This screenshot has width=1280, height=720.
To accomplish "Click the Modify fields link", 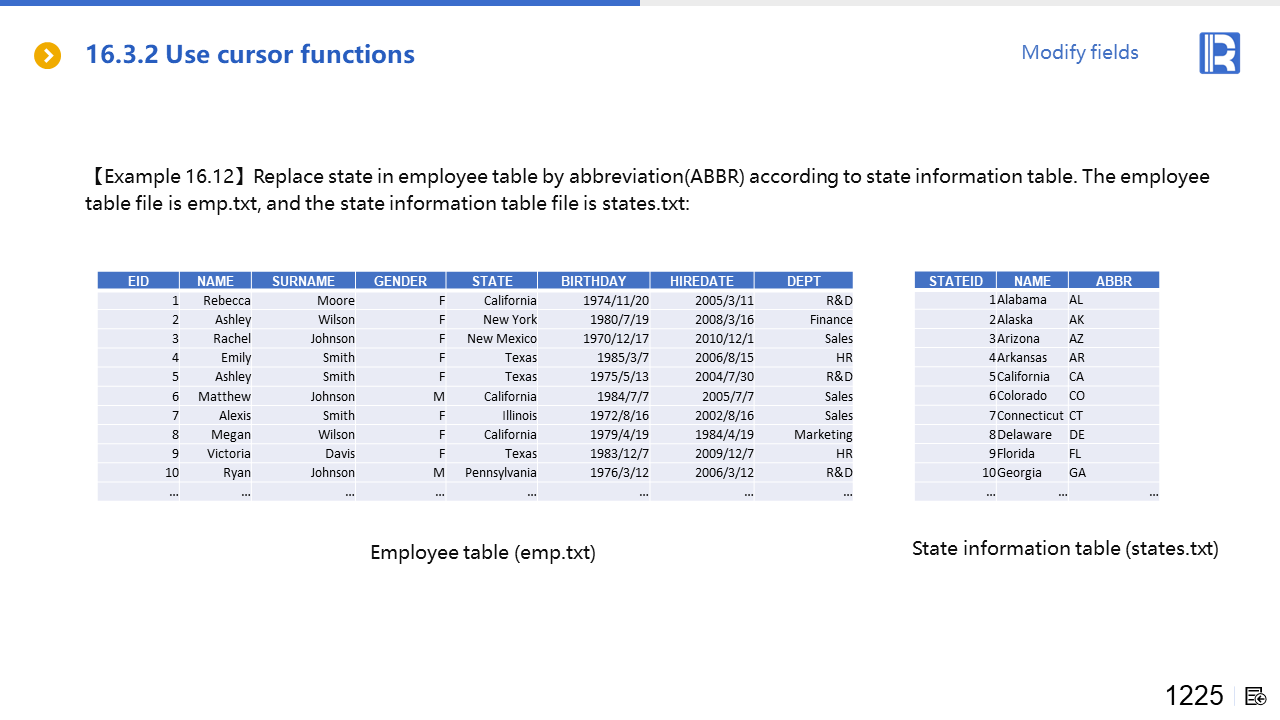I will pos(1079,53).
